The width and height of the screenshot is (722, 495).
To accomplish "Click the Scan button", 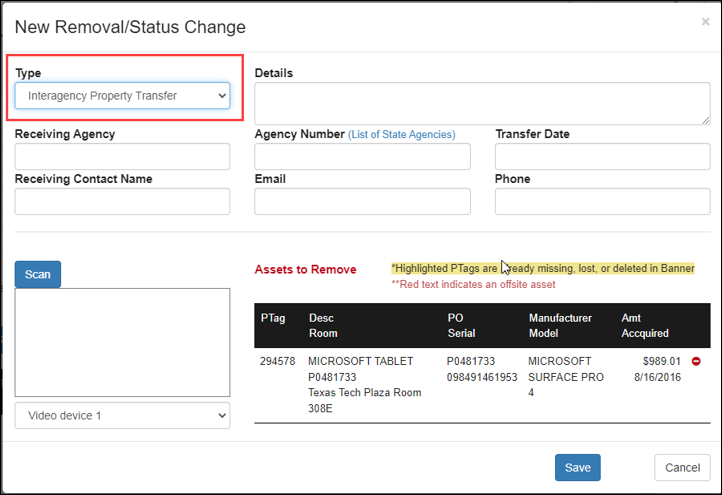I will click(38, 274).
